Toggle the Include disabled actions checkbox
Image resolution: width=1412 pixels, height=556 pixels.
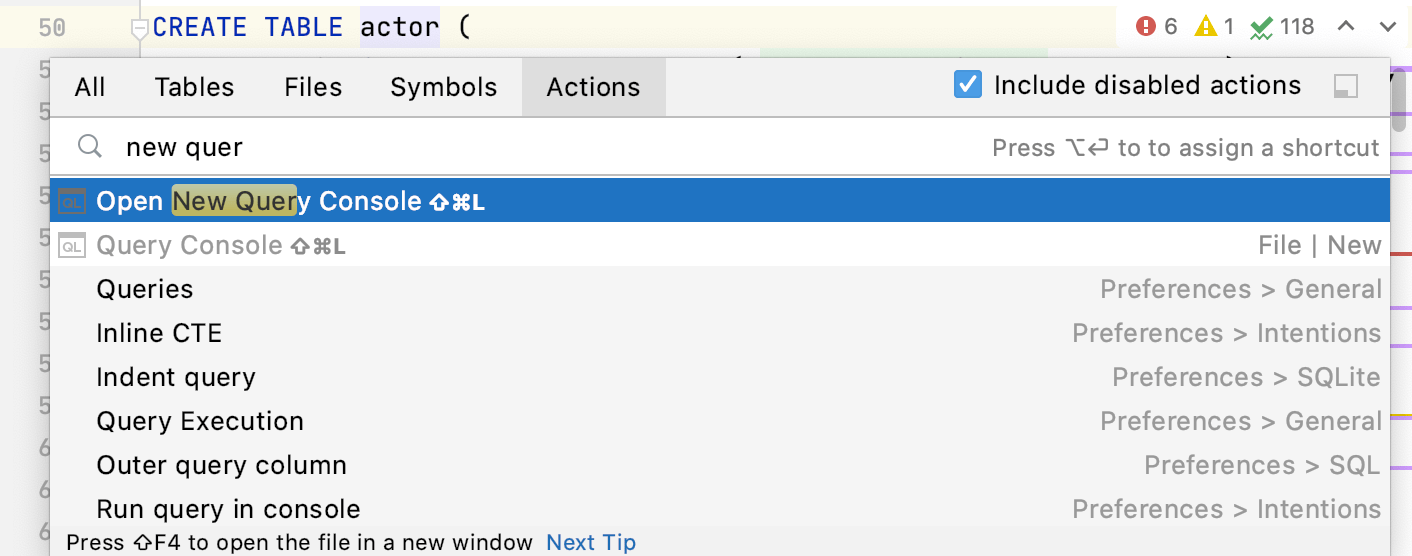pyautogui.click(x=967, y=86)
